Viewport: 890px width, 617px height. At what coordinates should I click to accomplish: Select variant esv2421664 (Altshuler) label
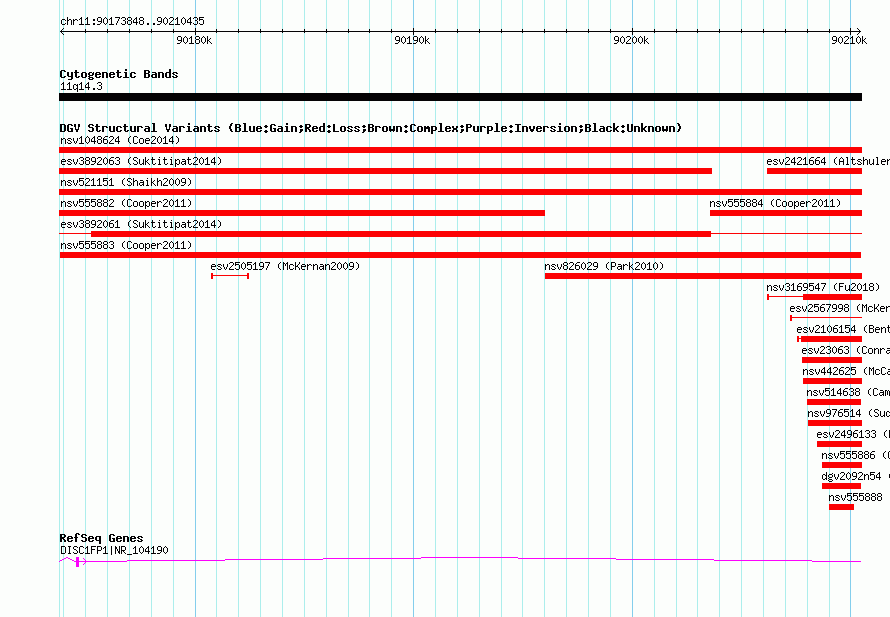click(828, 161)
